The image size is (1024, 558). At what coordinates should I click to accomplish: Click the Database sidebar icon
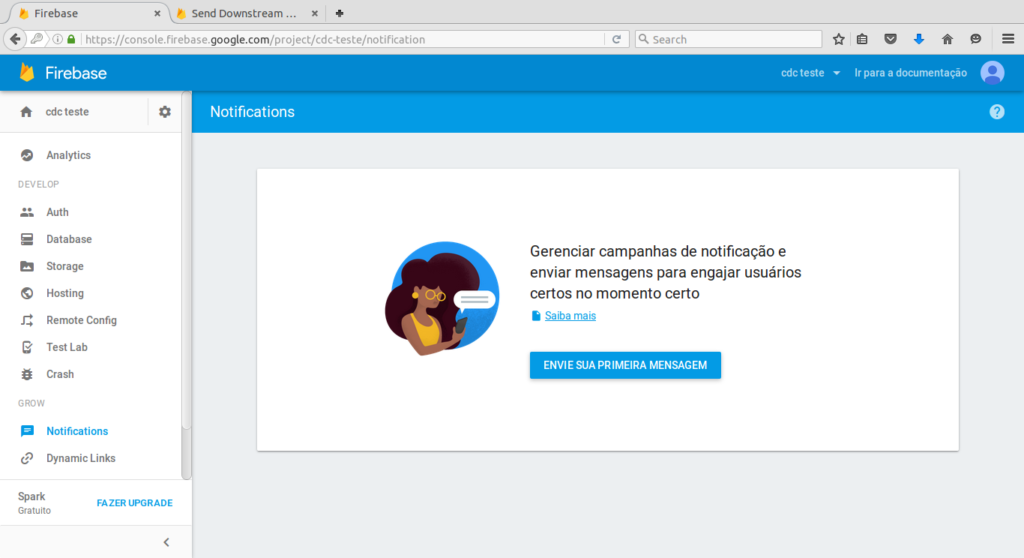27,239
